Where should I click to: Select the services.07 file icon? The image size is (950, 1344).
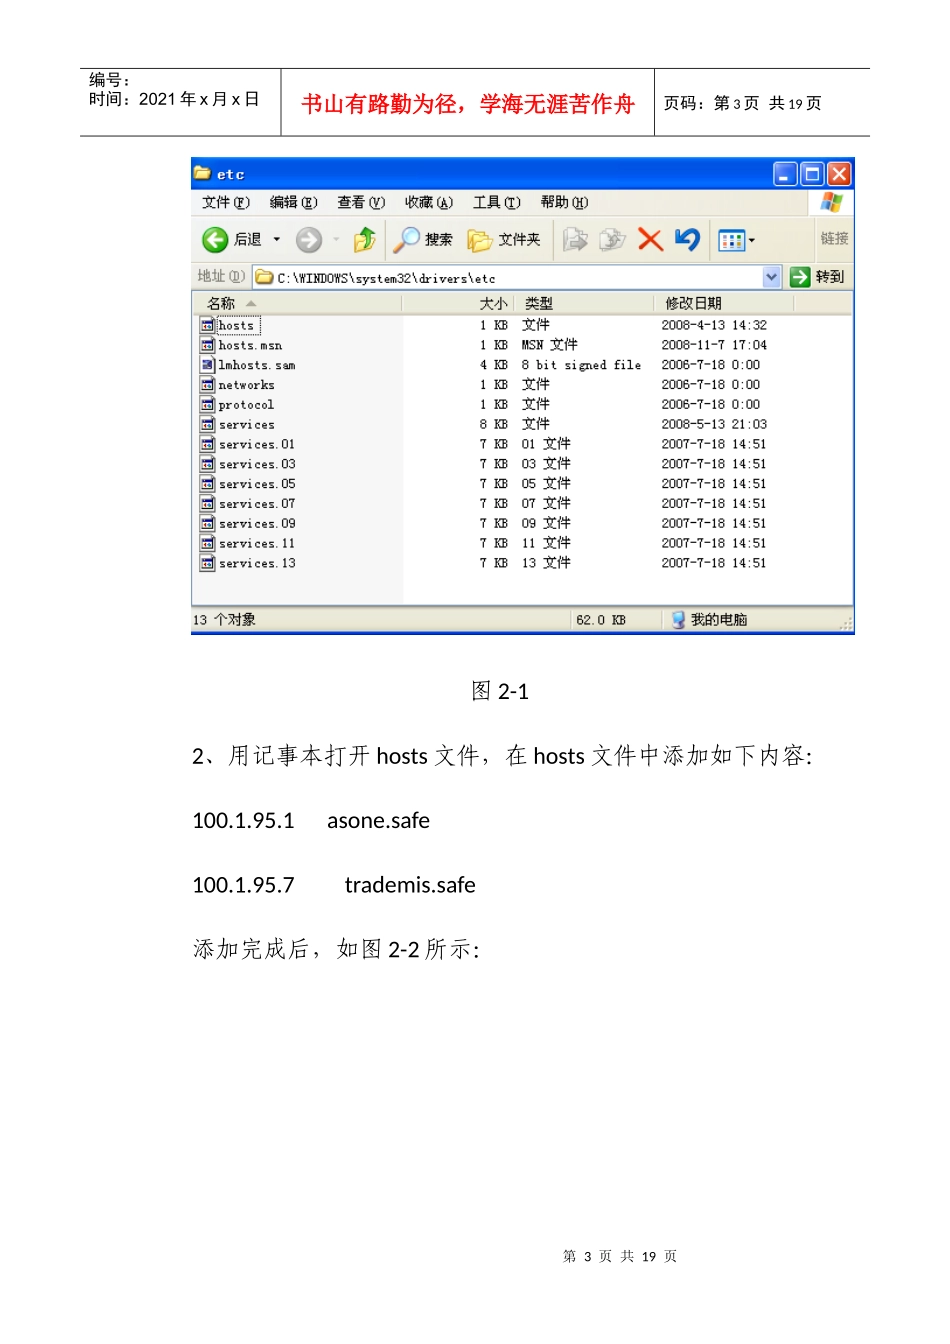pos(207,504)
